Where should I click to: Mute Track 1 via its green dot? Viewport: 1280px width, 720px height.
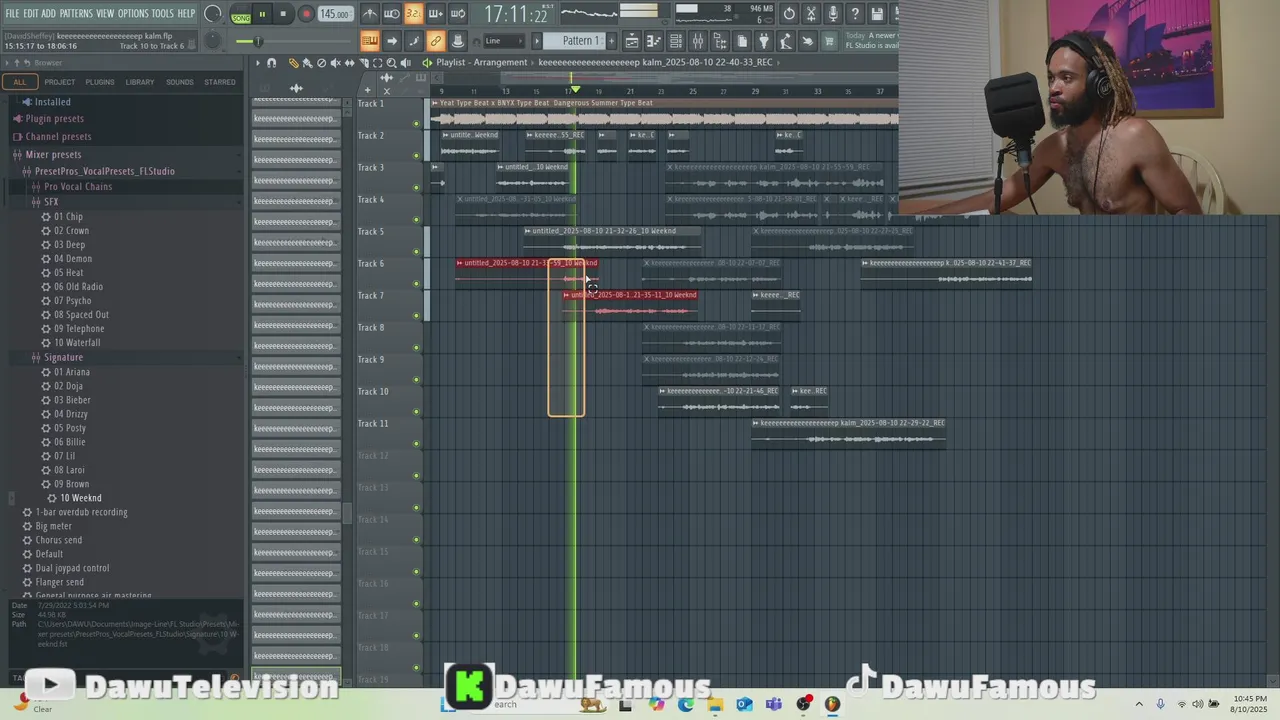[417, 124]
